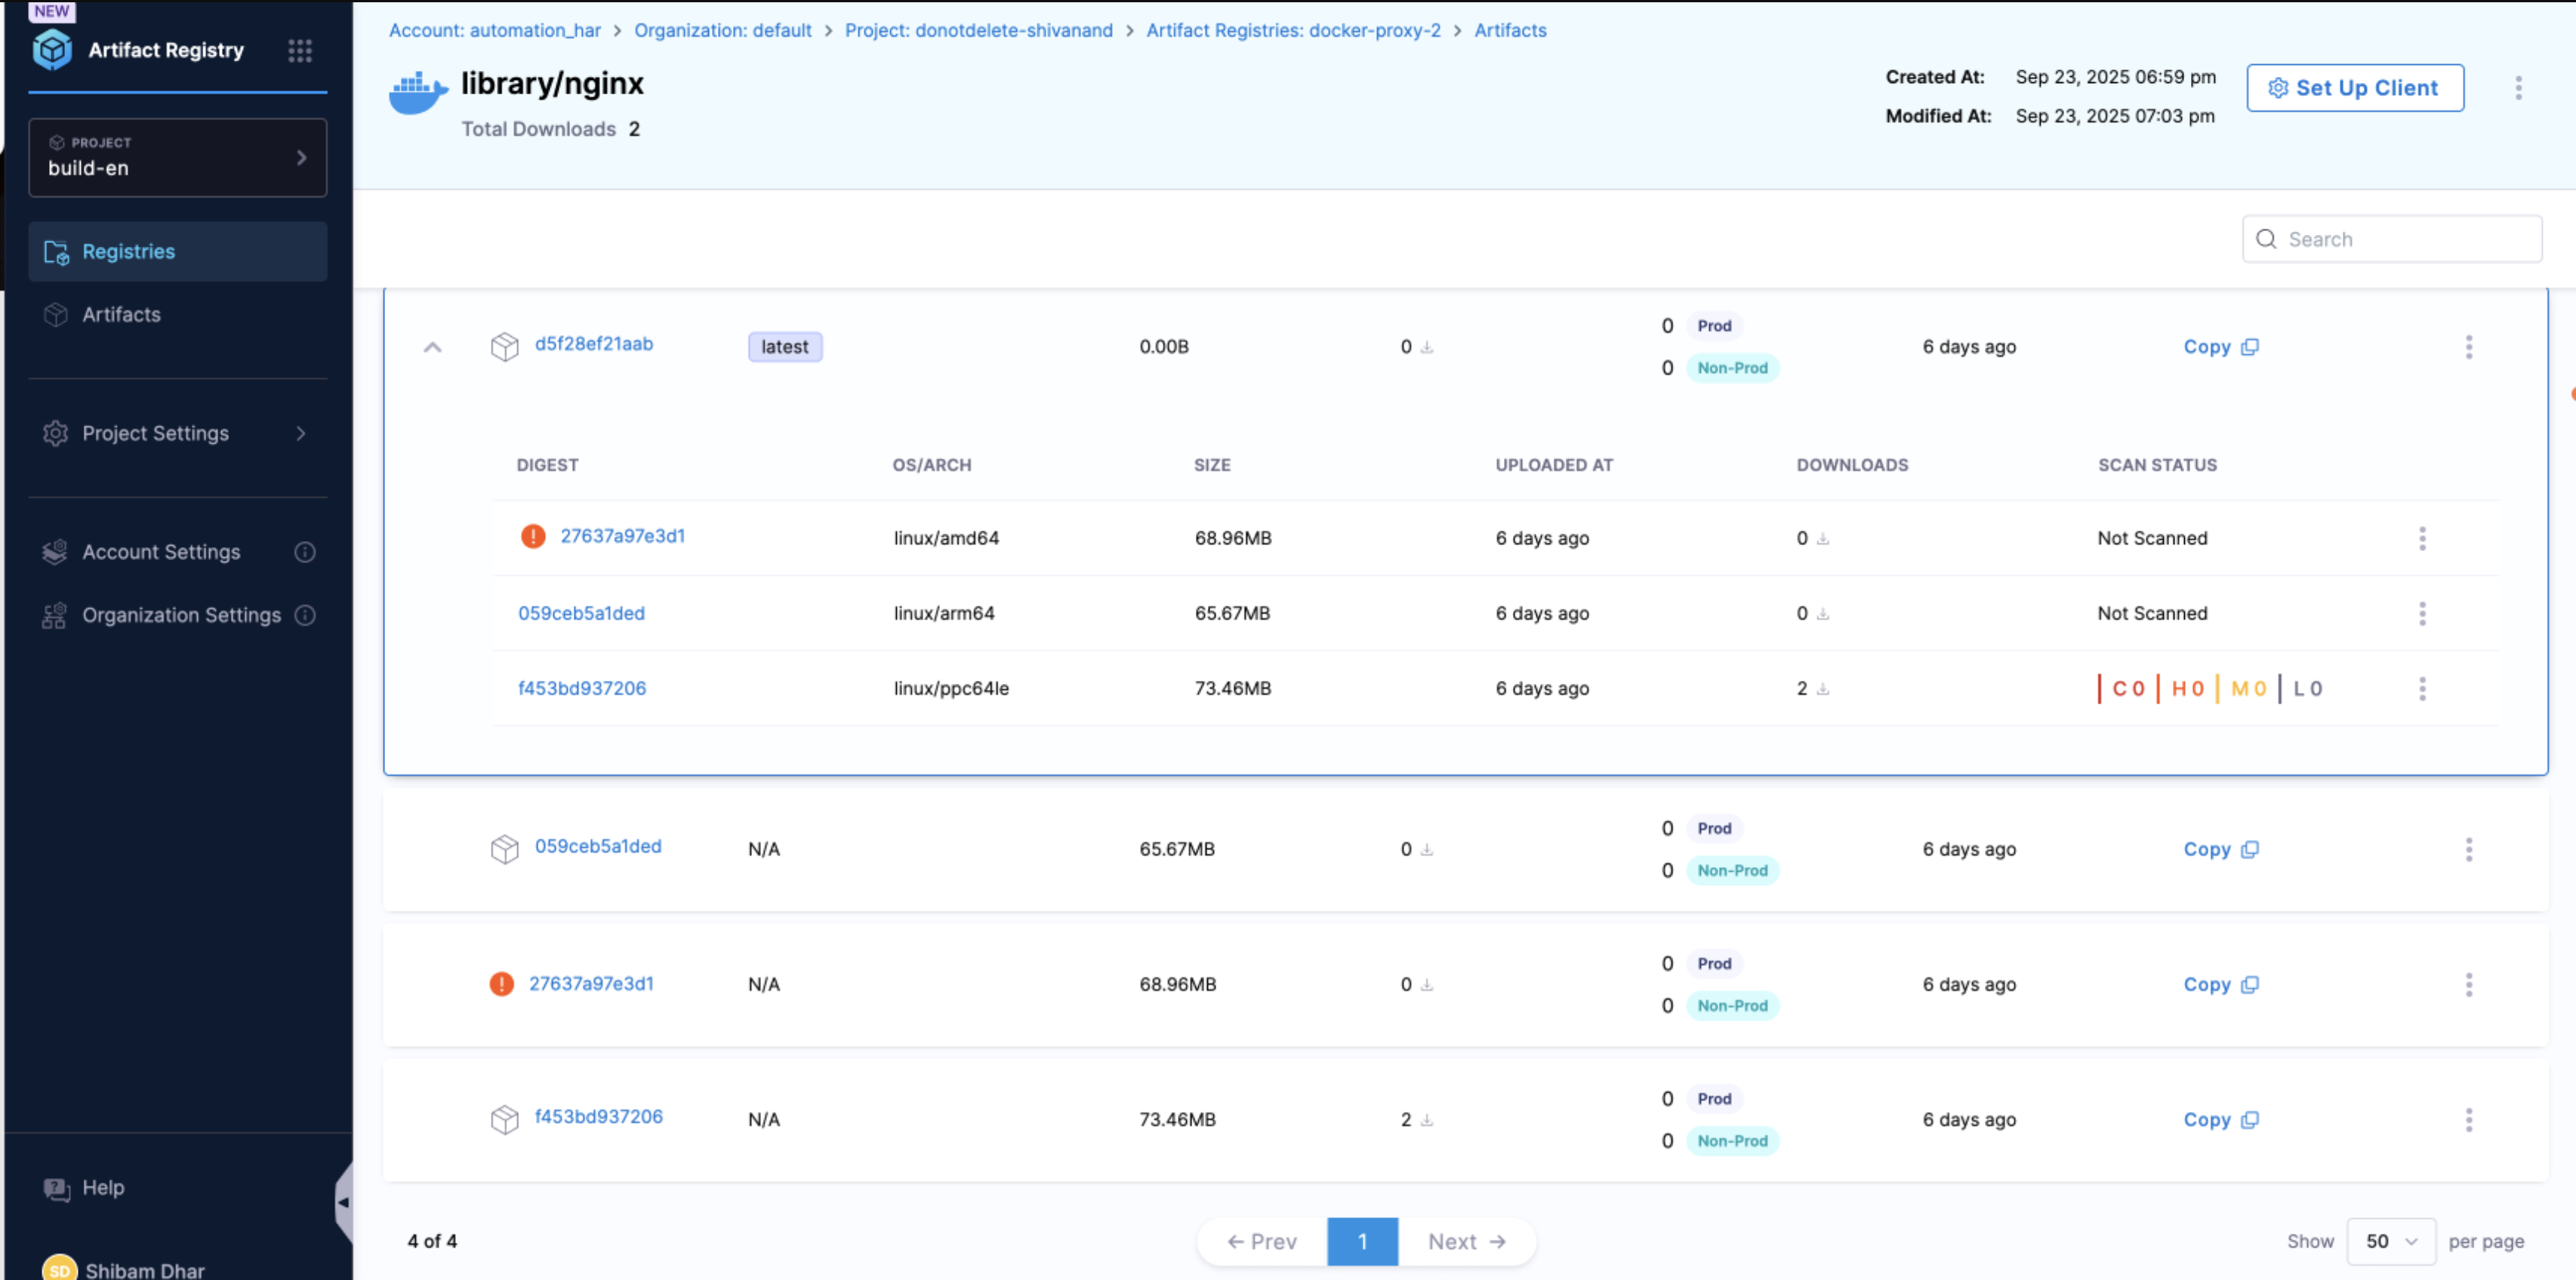Screen dimensions: 2576x1280
Task: Open the build-en project selector
Action: [178, 157]
